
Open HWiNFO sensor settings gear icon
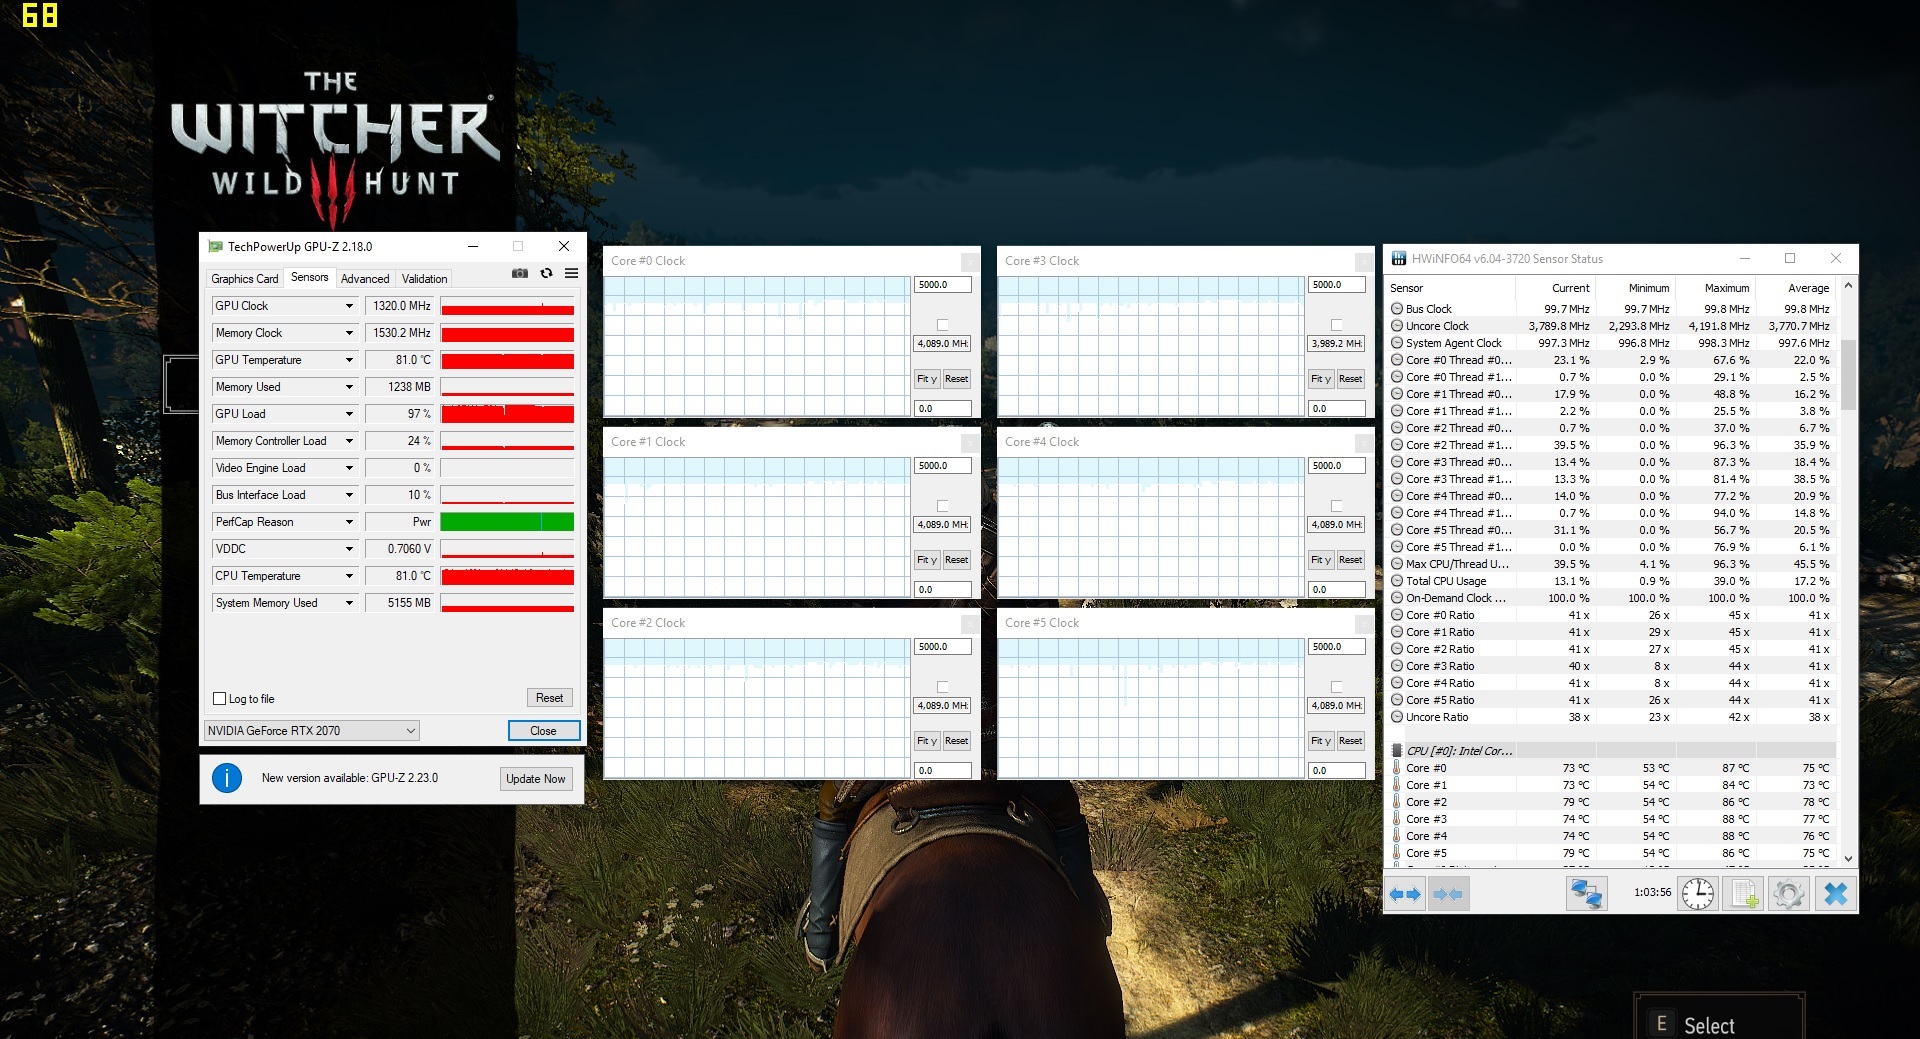click(1789, 894)
